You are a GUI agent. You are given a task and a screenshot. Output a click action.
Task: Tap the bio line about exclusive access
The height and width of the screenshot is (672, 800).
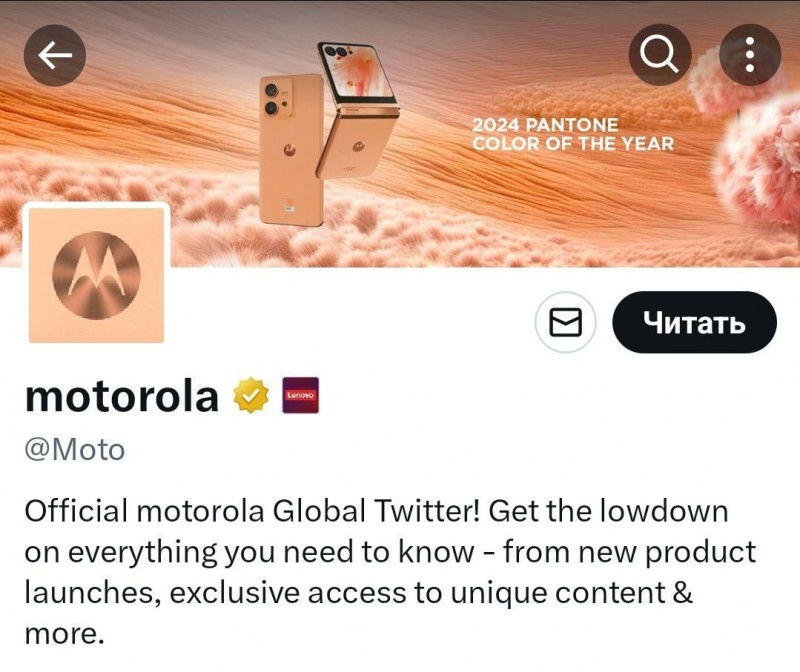tap(358, 592)
